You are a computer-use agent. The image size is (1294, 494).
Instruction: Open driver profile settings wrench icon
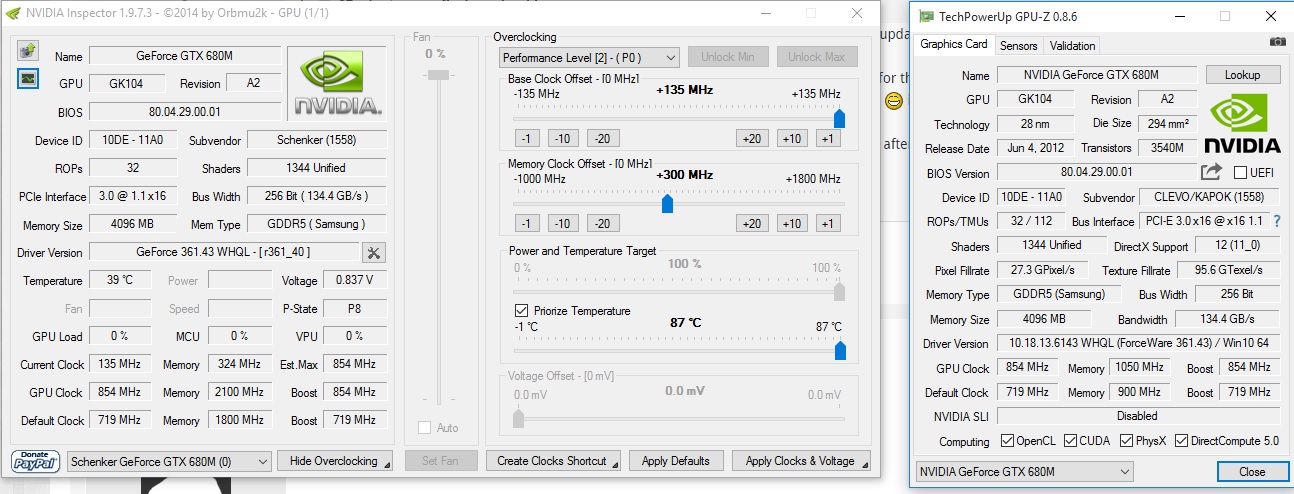pos(374,253)
